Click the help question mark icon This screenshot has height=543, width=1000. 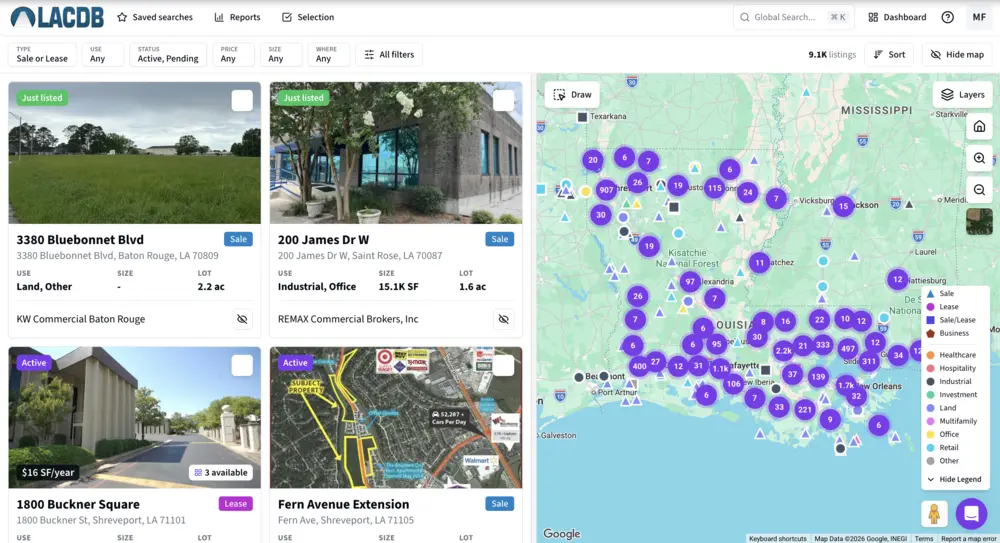pos(948,17)
